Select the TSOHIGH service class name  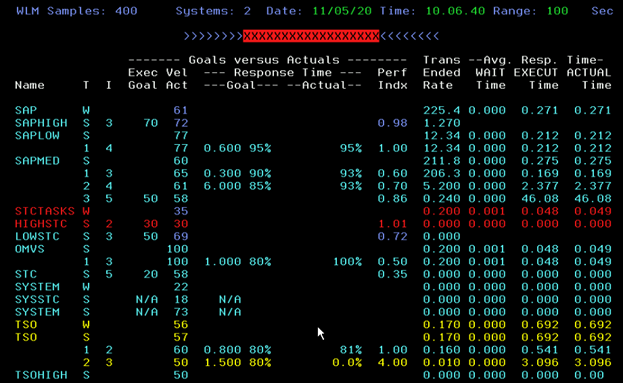[41, 375]
